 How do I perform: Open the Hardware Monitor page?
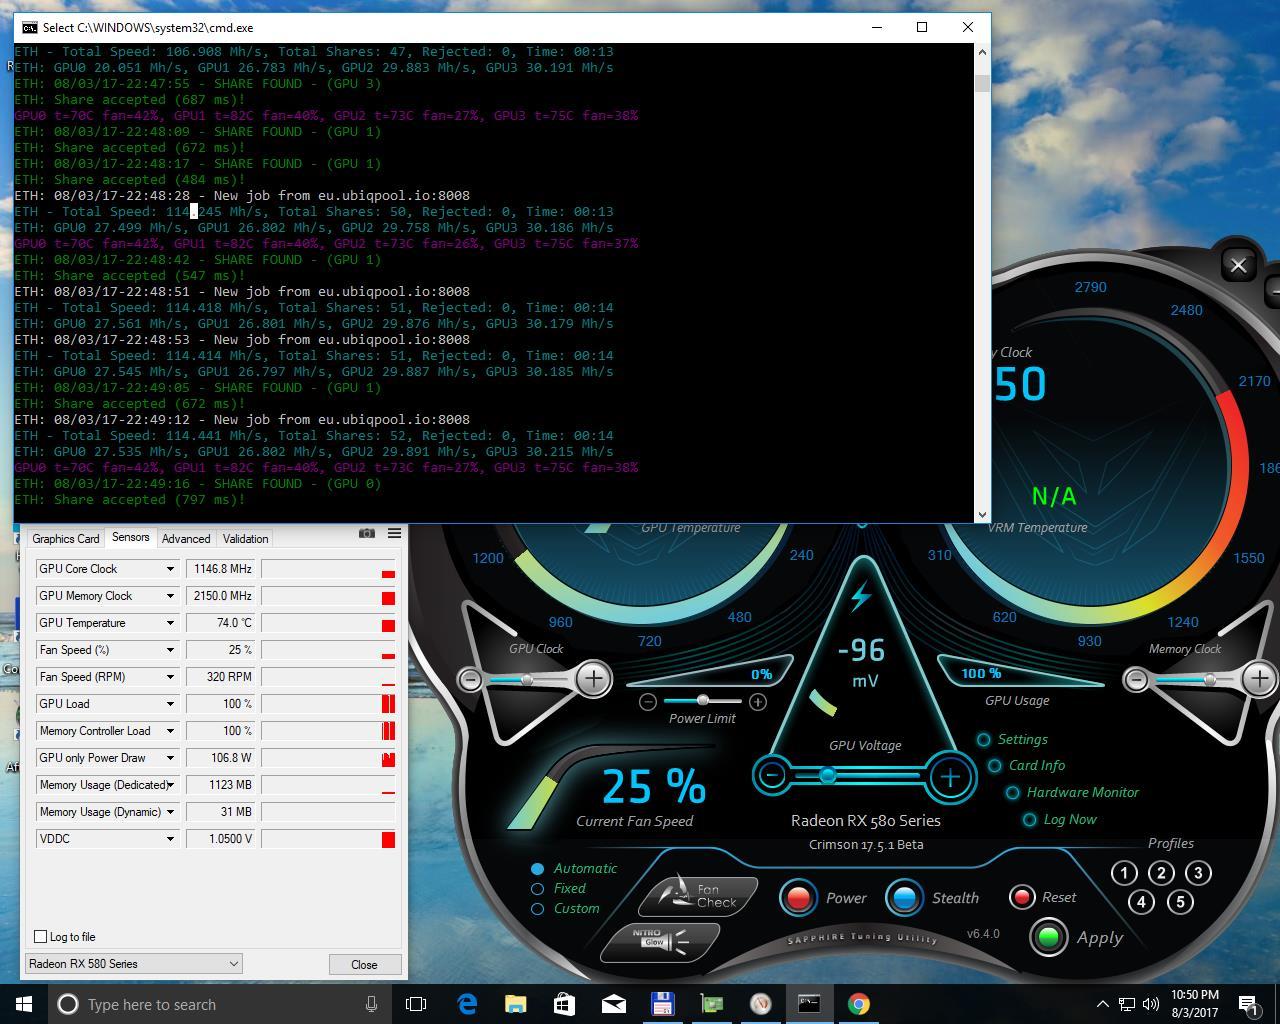pos(1073,793)
